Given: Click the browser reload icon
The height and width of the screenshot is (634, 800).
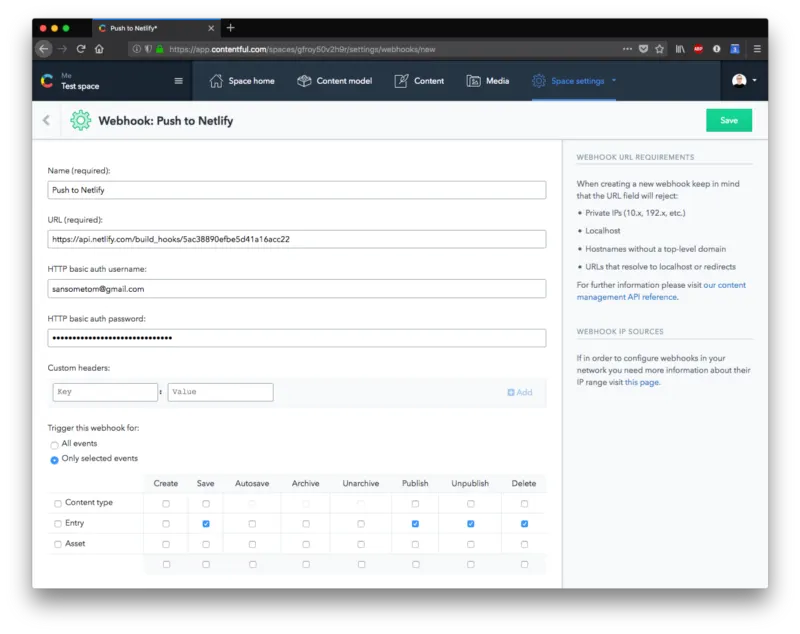Looking at the screenshot, I should pyautogui.click(x=81, y=49).
